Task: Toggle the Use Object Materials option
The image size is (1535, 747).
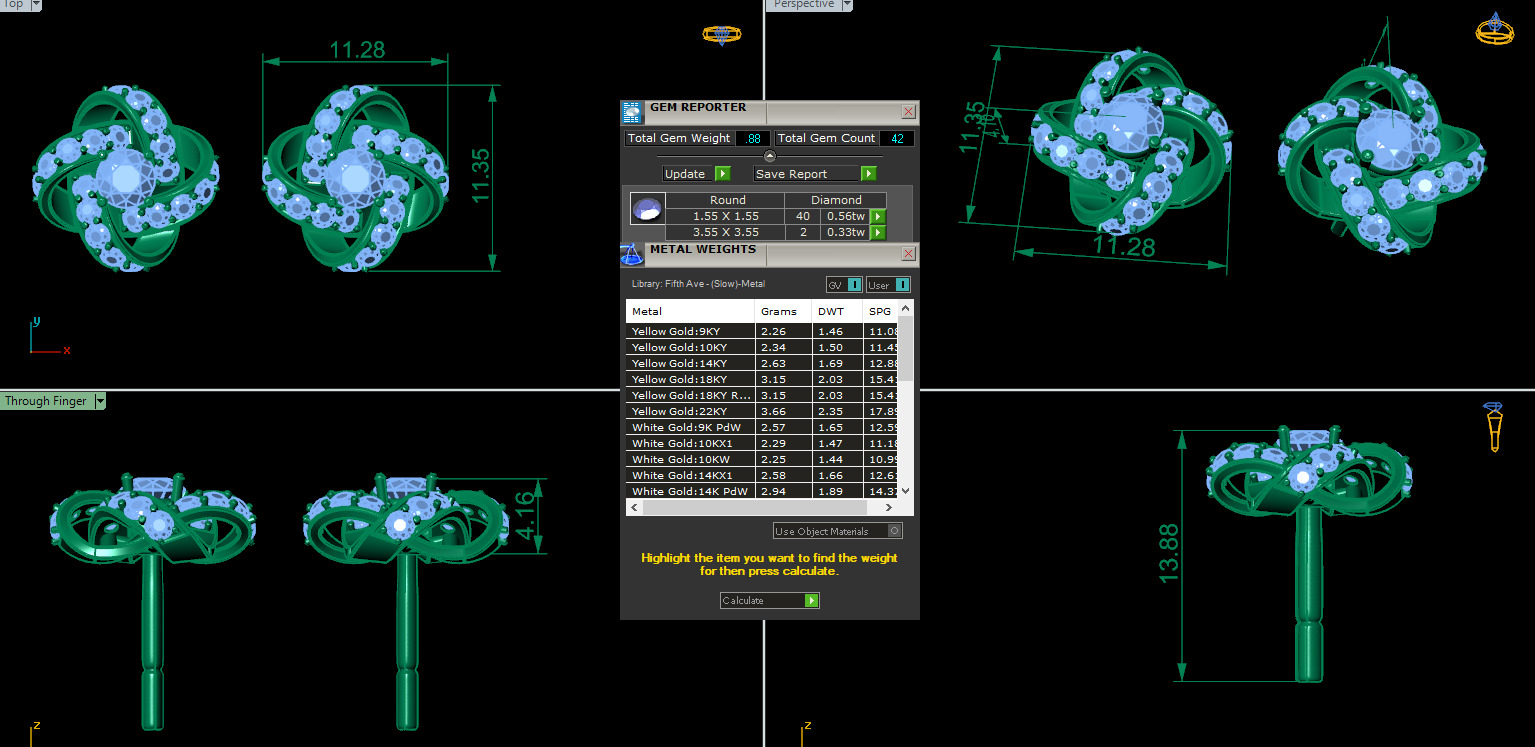Action: [838, 531]
